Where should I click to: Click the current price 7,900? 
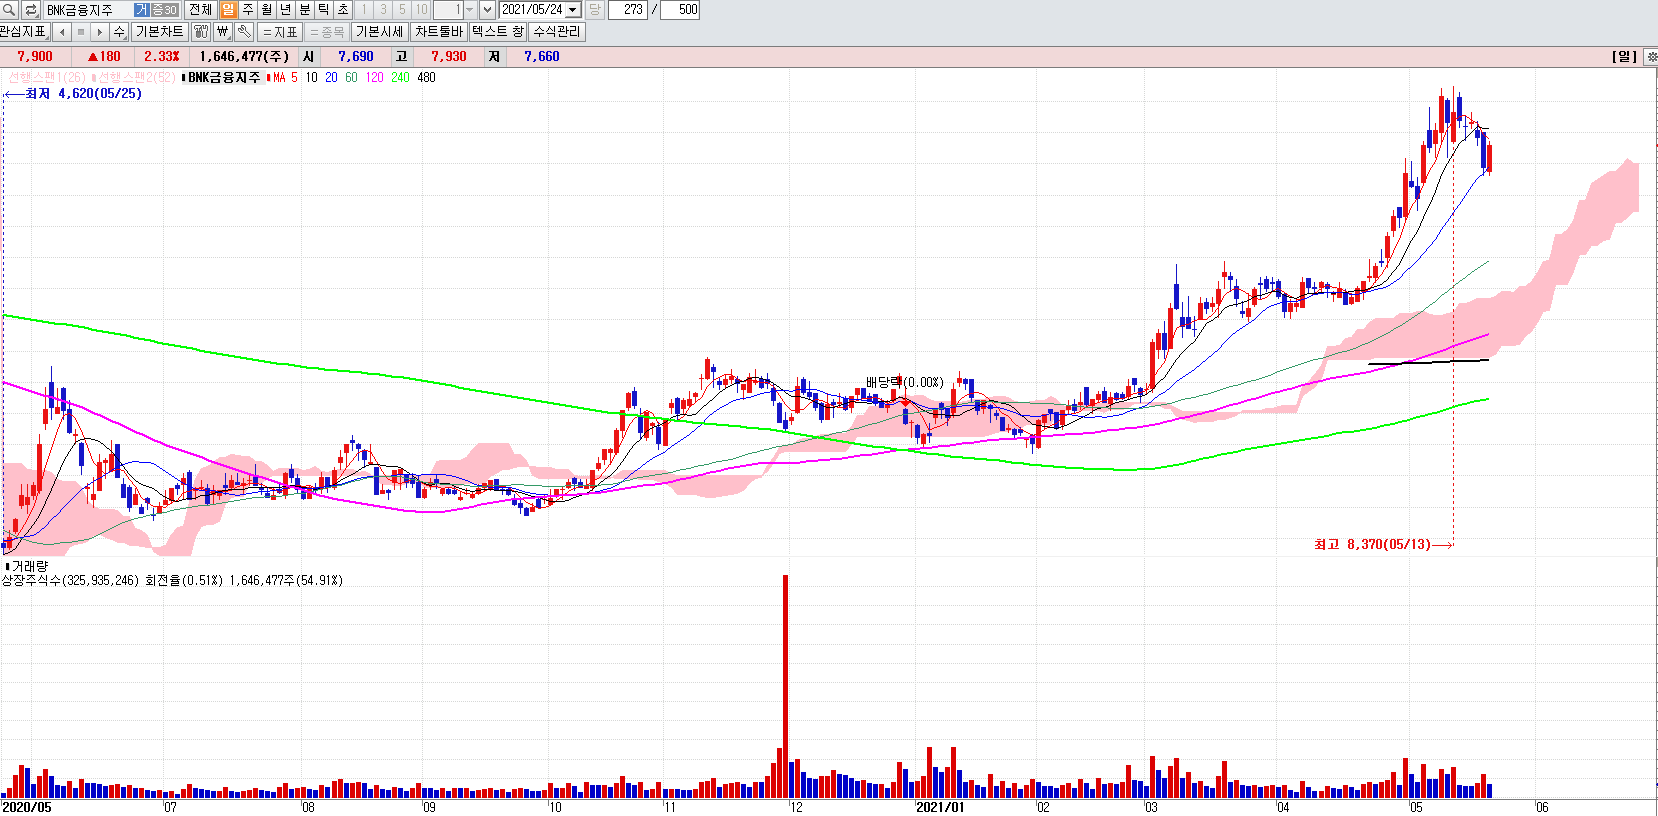[35, 57]
